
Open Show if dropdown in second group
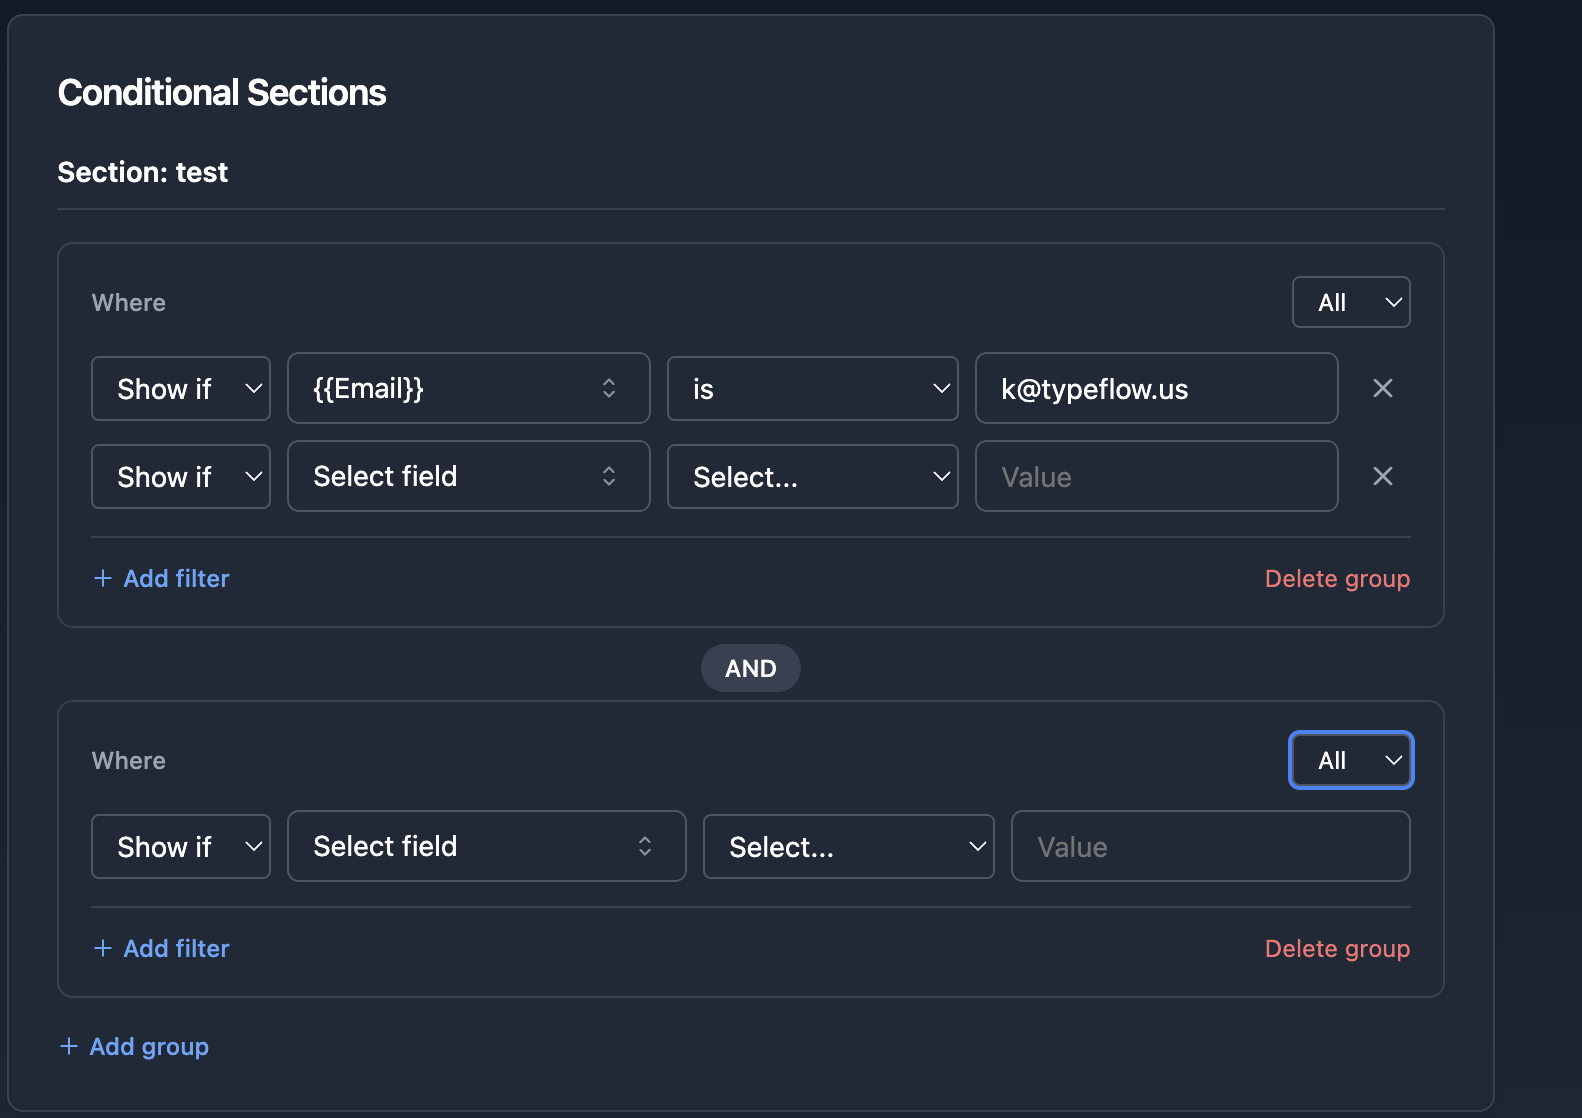click(181, 846)
